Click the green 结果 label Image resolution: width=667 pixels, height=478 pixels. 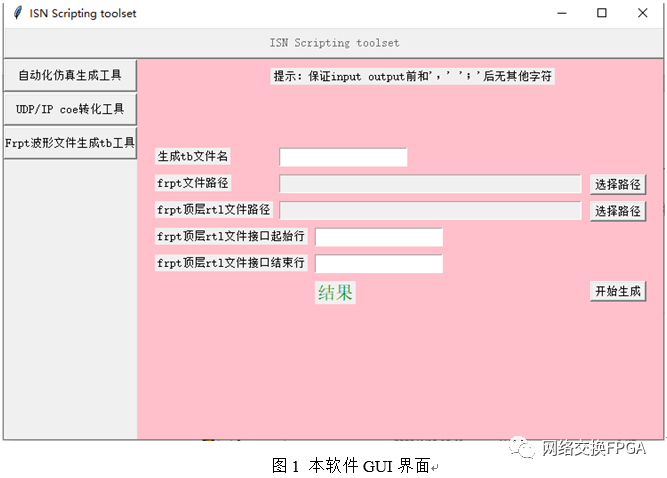coord(335,293)
